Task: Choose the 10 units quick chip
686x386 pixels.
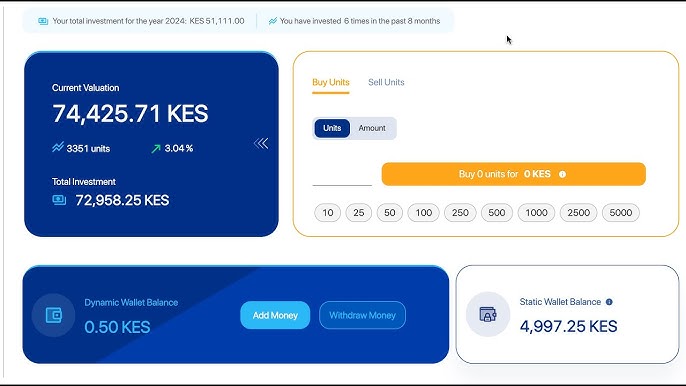Action: (328, 213)
